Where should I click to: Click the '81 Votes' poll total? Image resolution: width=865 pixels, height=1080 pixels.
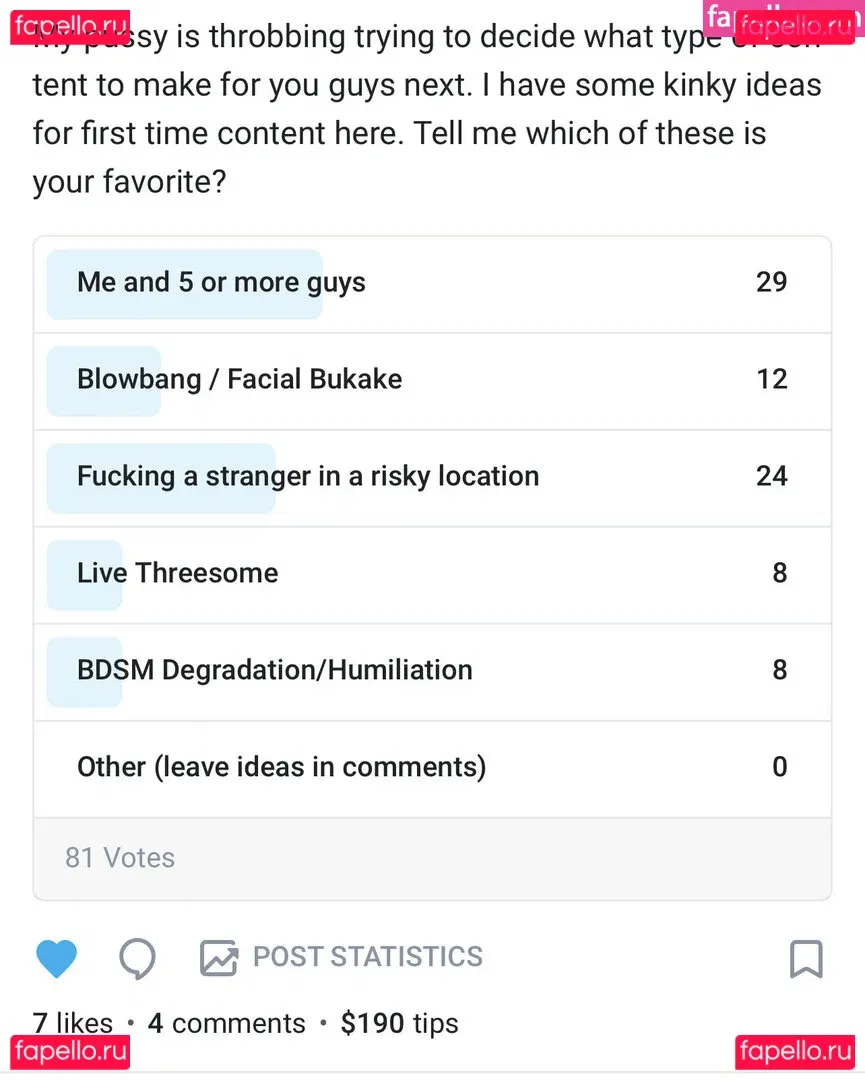pyautogui.click(x=120, y=858)
